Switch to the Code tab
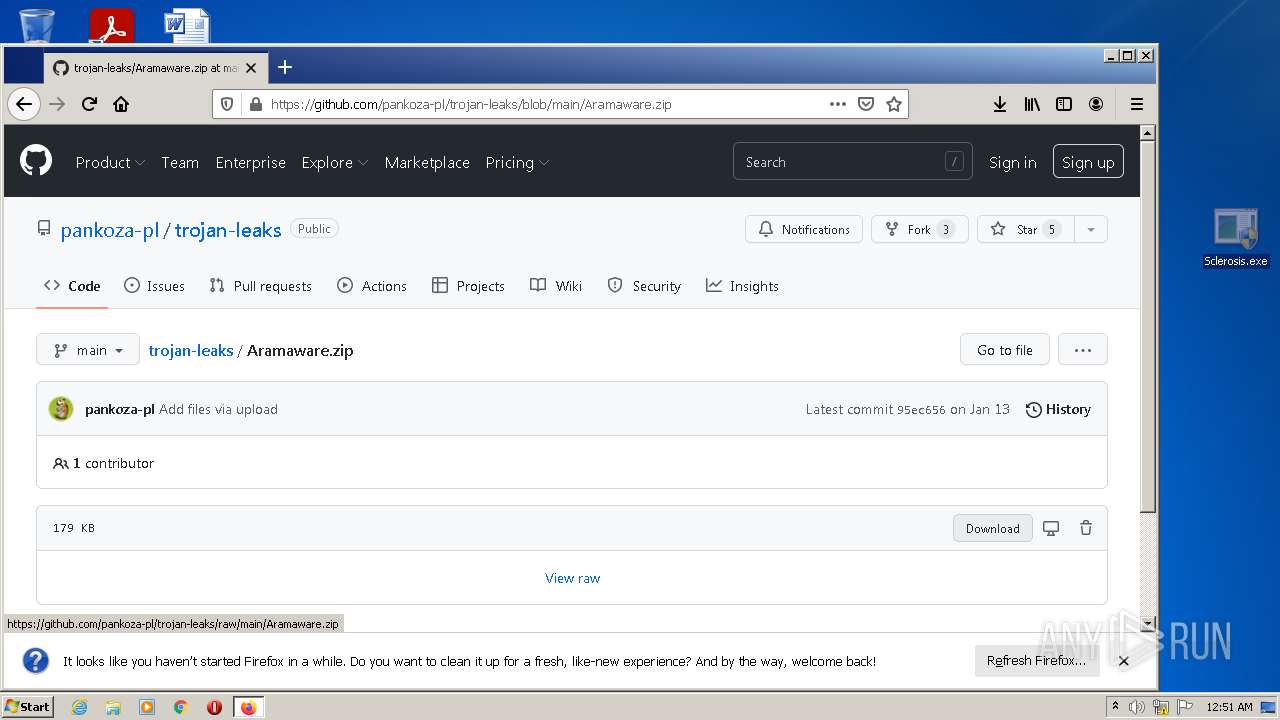 tap(72, 286)
